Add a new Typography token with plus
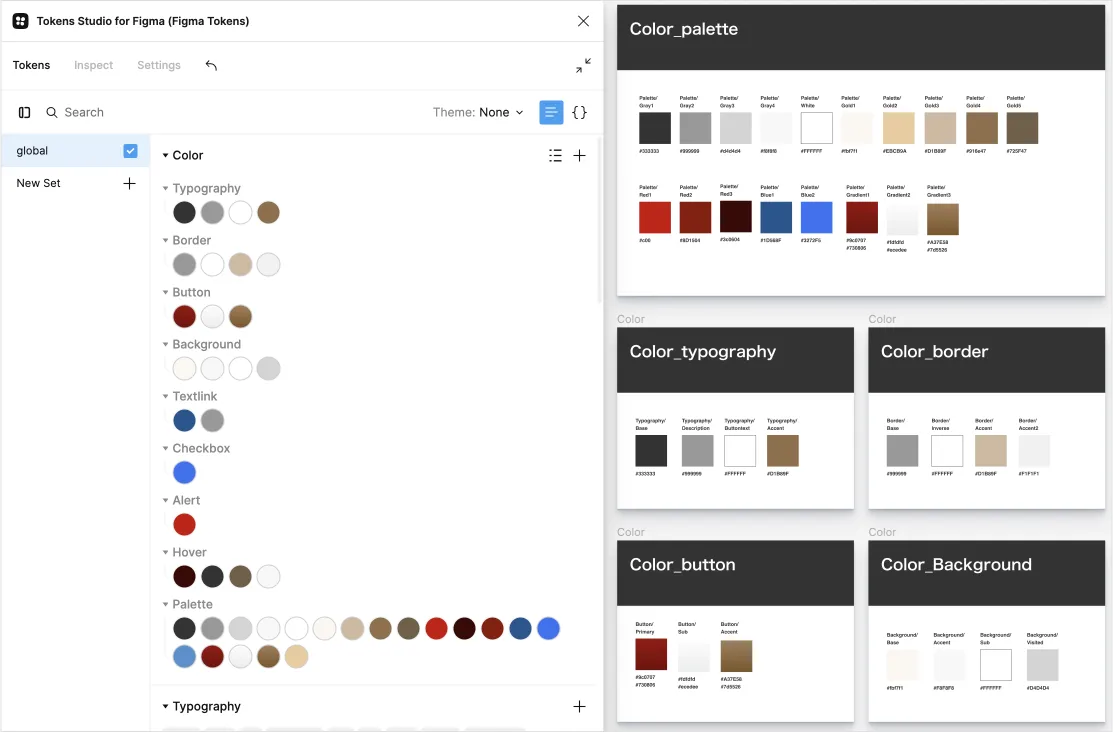The width and height of the screenshot is (1113, 732). (579, 706)
